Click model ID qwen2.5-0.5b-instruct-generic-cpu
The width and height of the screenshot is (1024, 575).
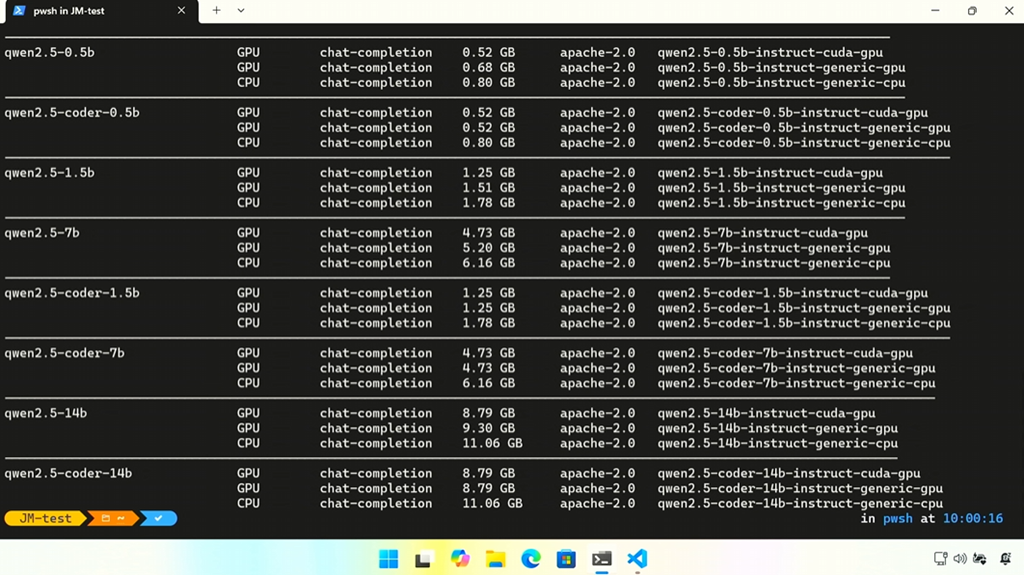tap(781, 82)
